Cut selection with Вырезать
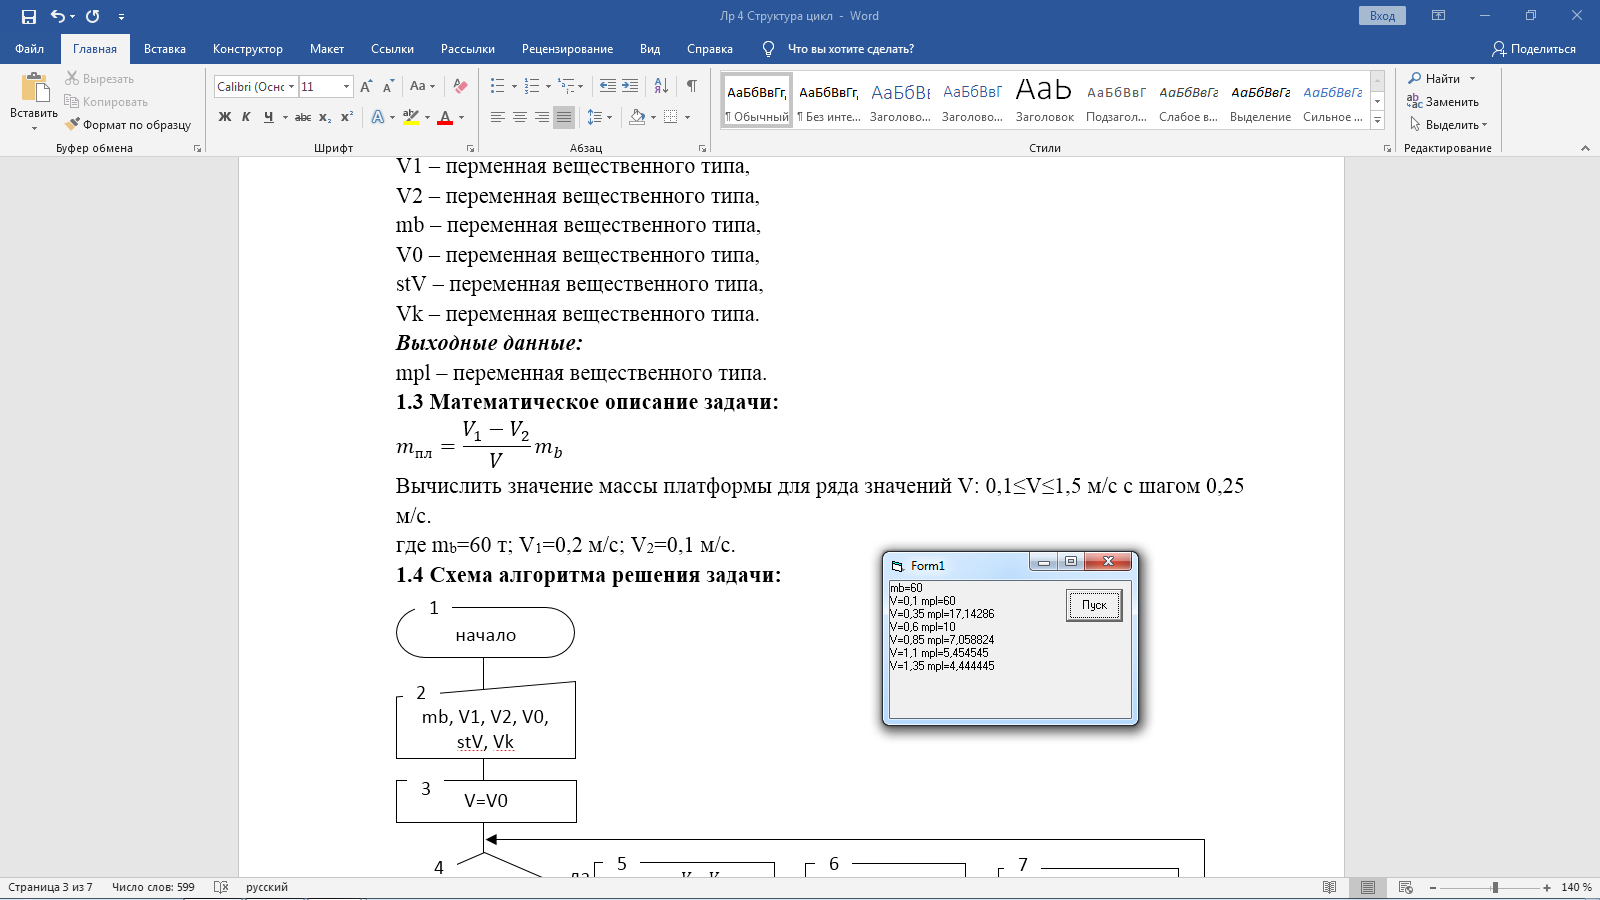 click(x=99, y=78)
